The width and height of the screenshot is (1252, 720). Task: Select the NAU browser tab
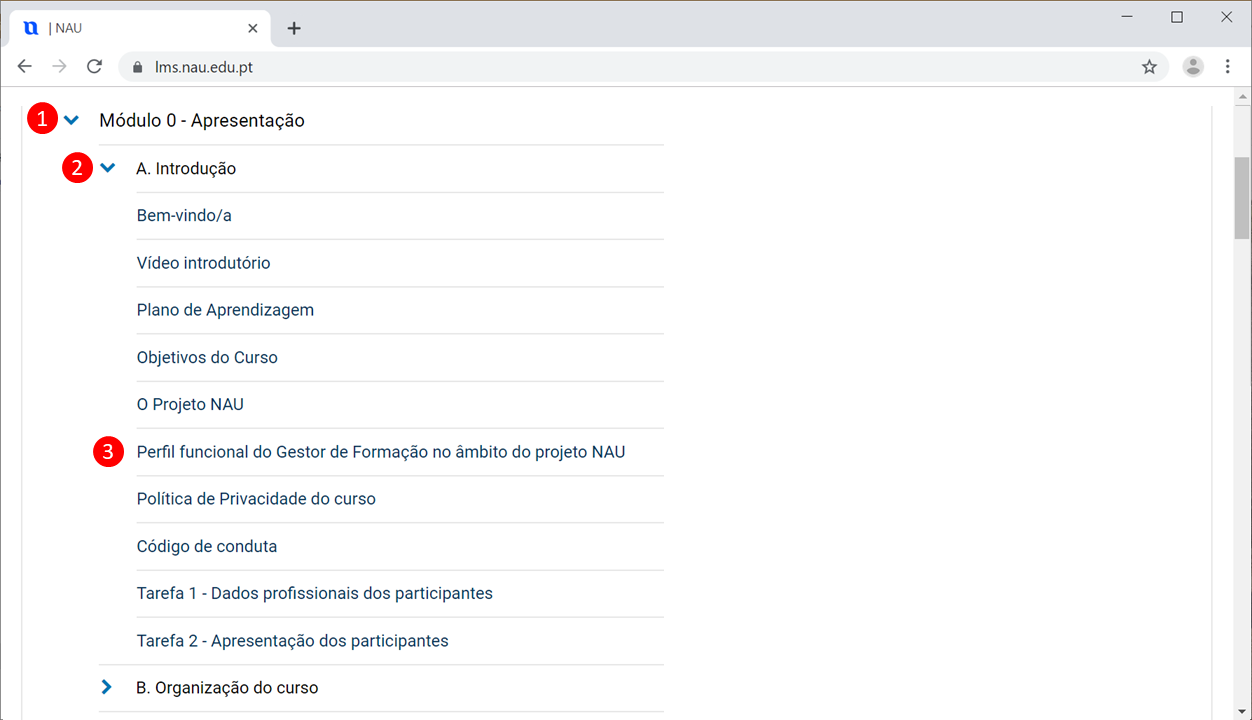pos(130,28)
